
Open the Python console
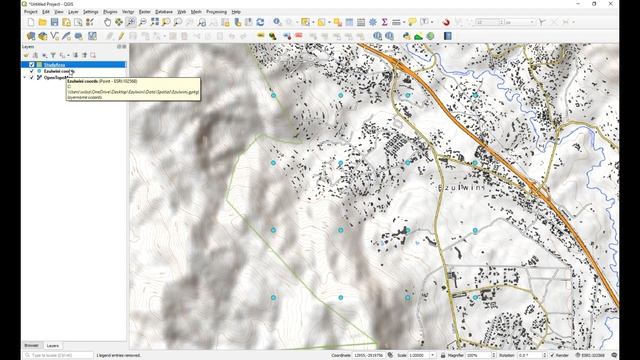[x=407, y=36]
